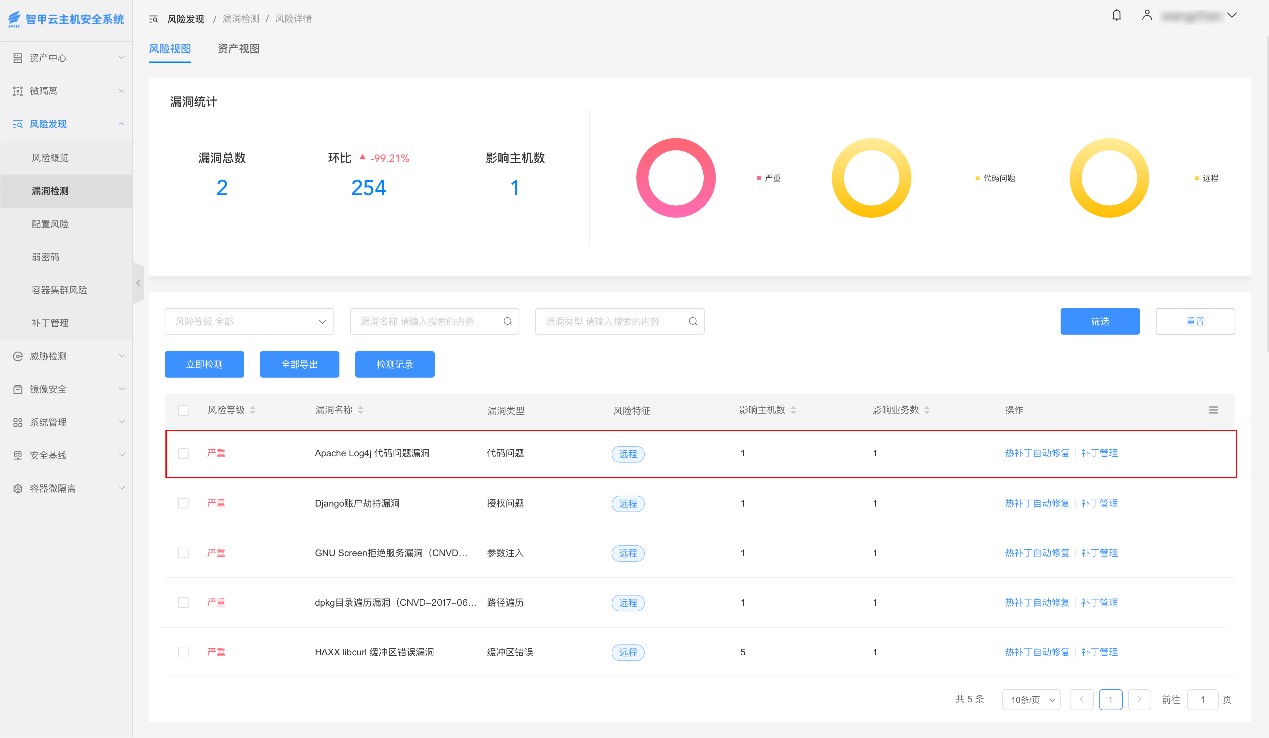Select page 1 in pagination
1269x738 pixels.
(1111, 700)
